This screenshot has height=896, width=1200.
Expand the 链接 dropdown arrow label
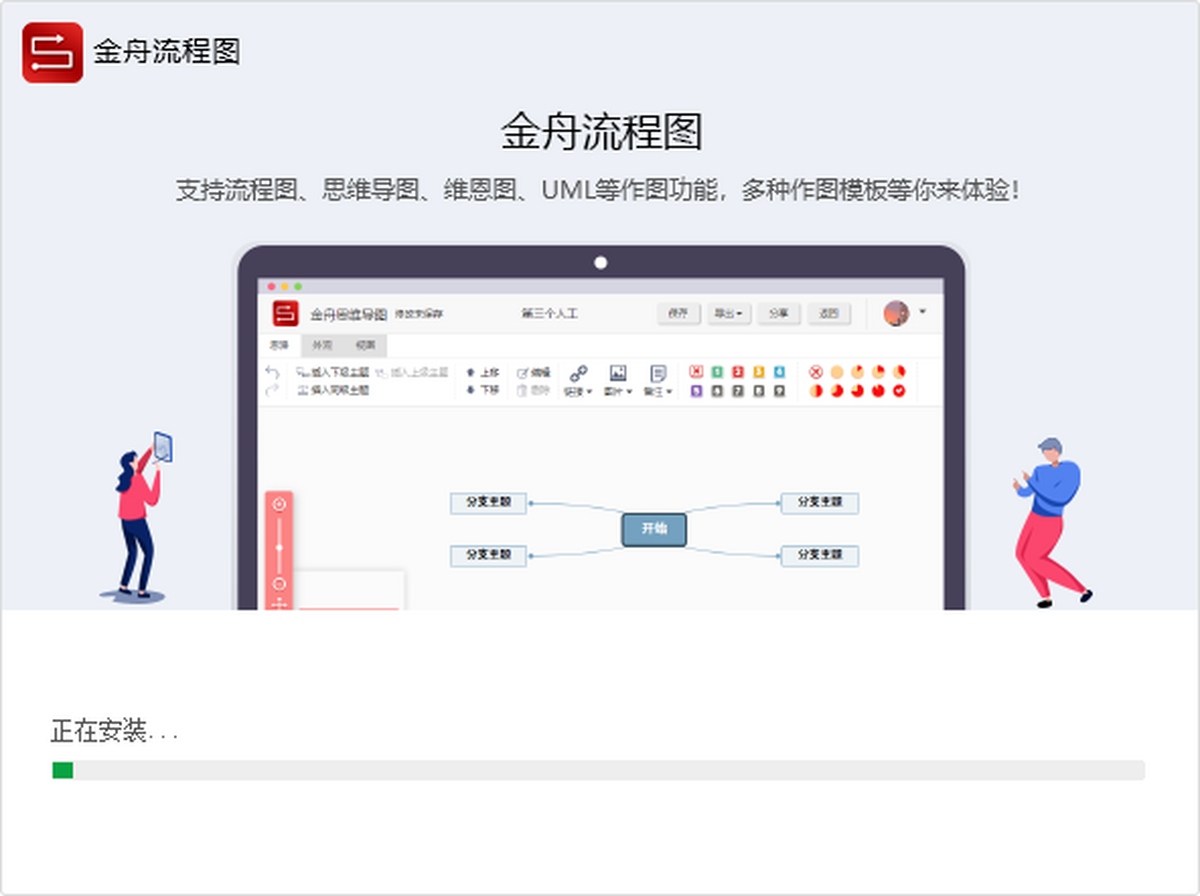[x=578, y=392]
